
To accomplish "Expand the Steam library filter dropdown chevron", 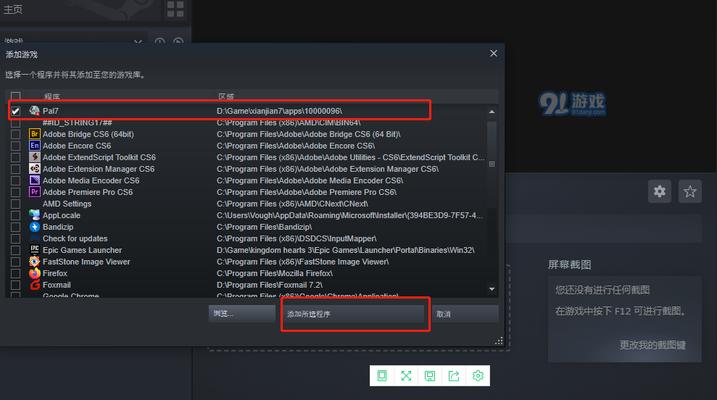I will tap(138, 42).
